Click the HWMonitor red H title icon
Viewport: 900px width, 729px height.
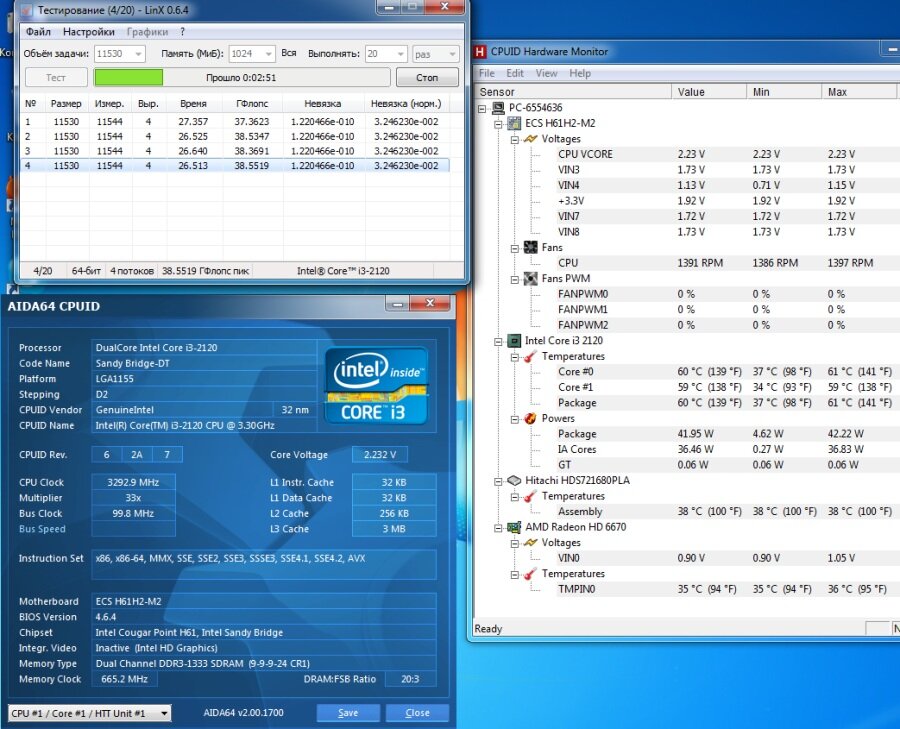[480, 52]
